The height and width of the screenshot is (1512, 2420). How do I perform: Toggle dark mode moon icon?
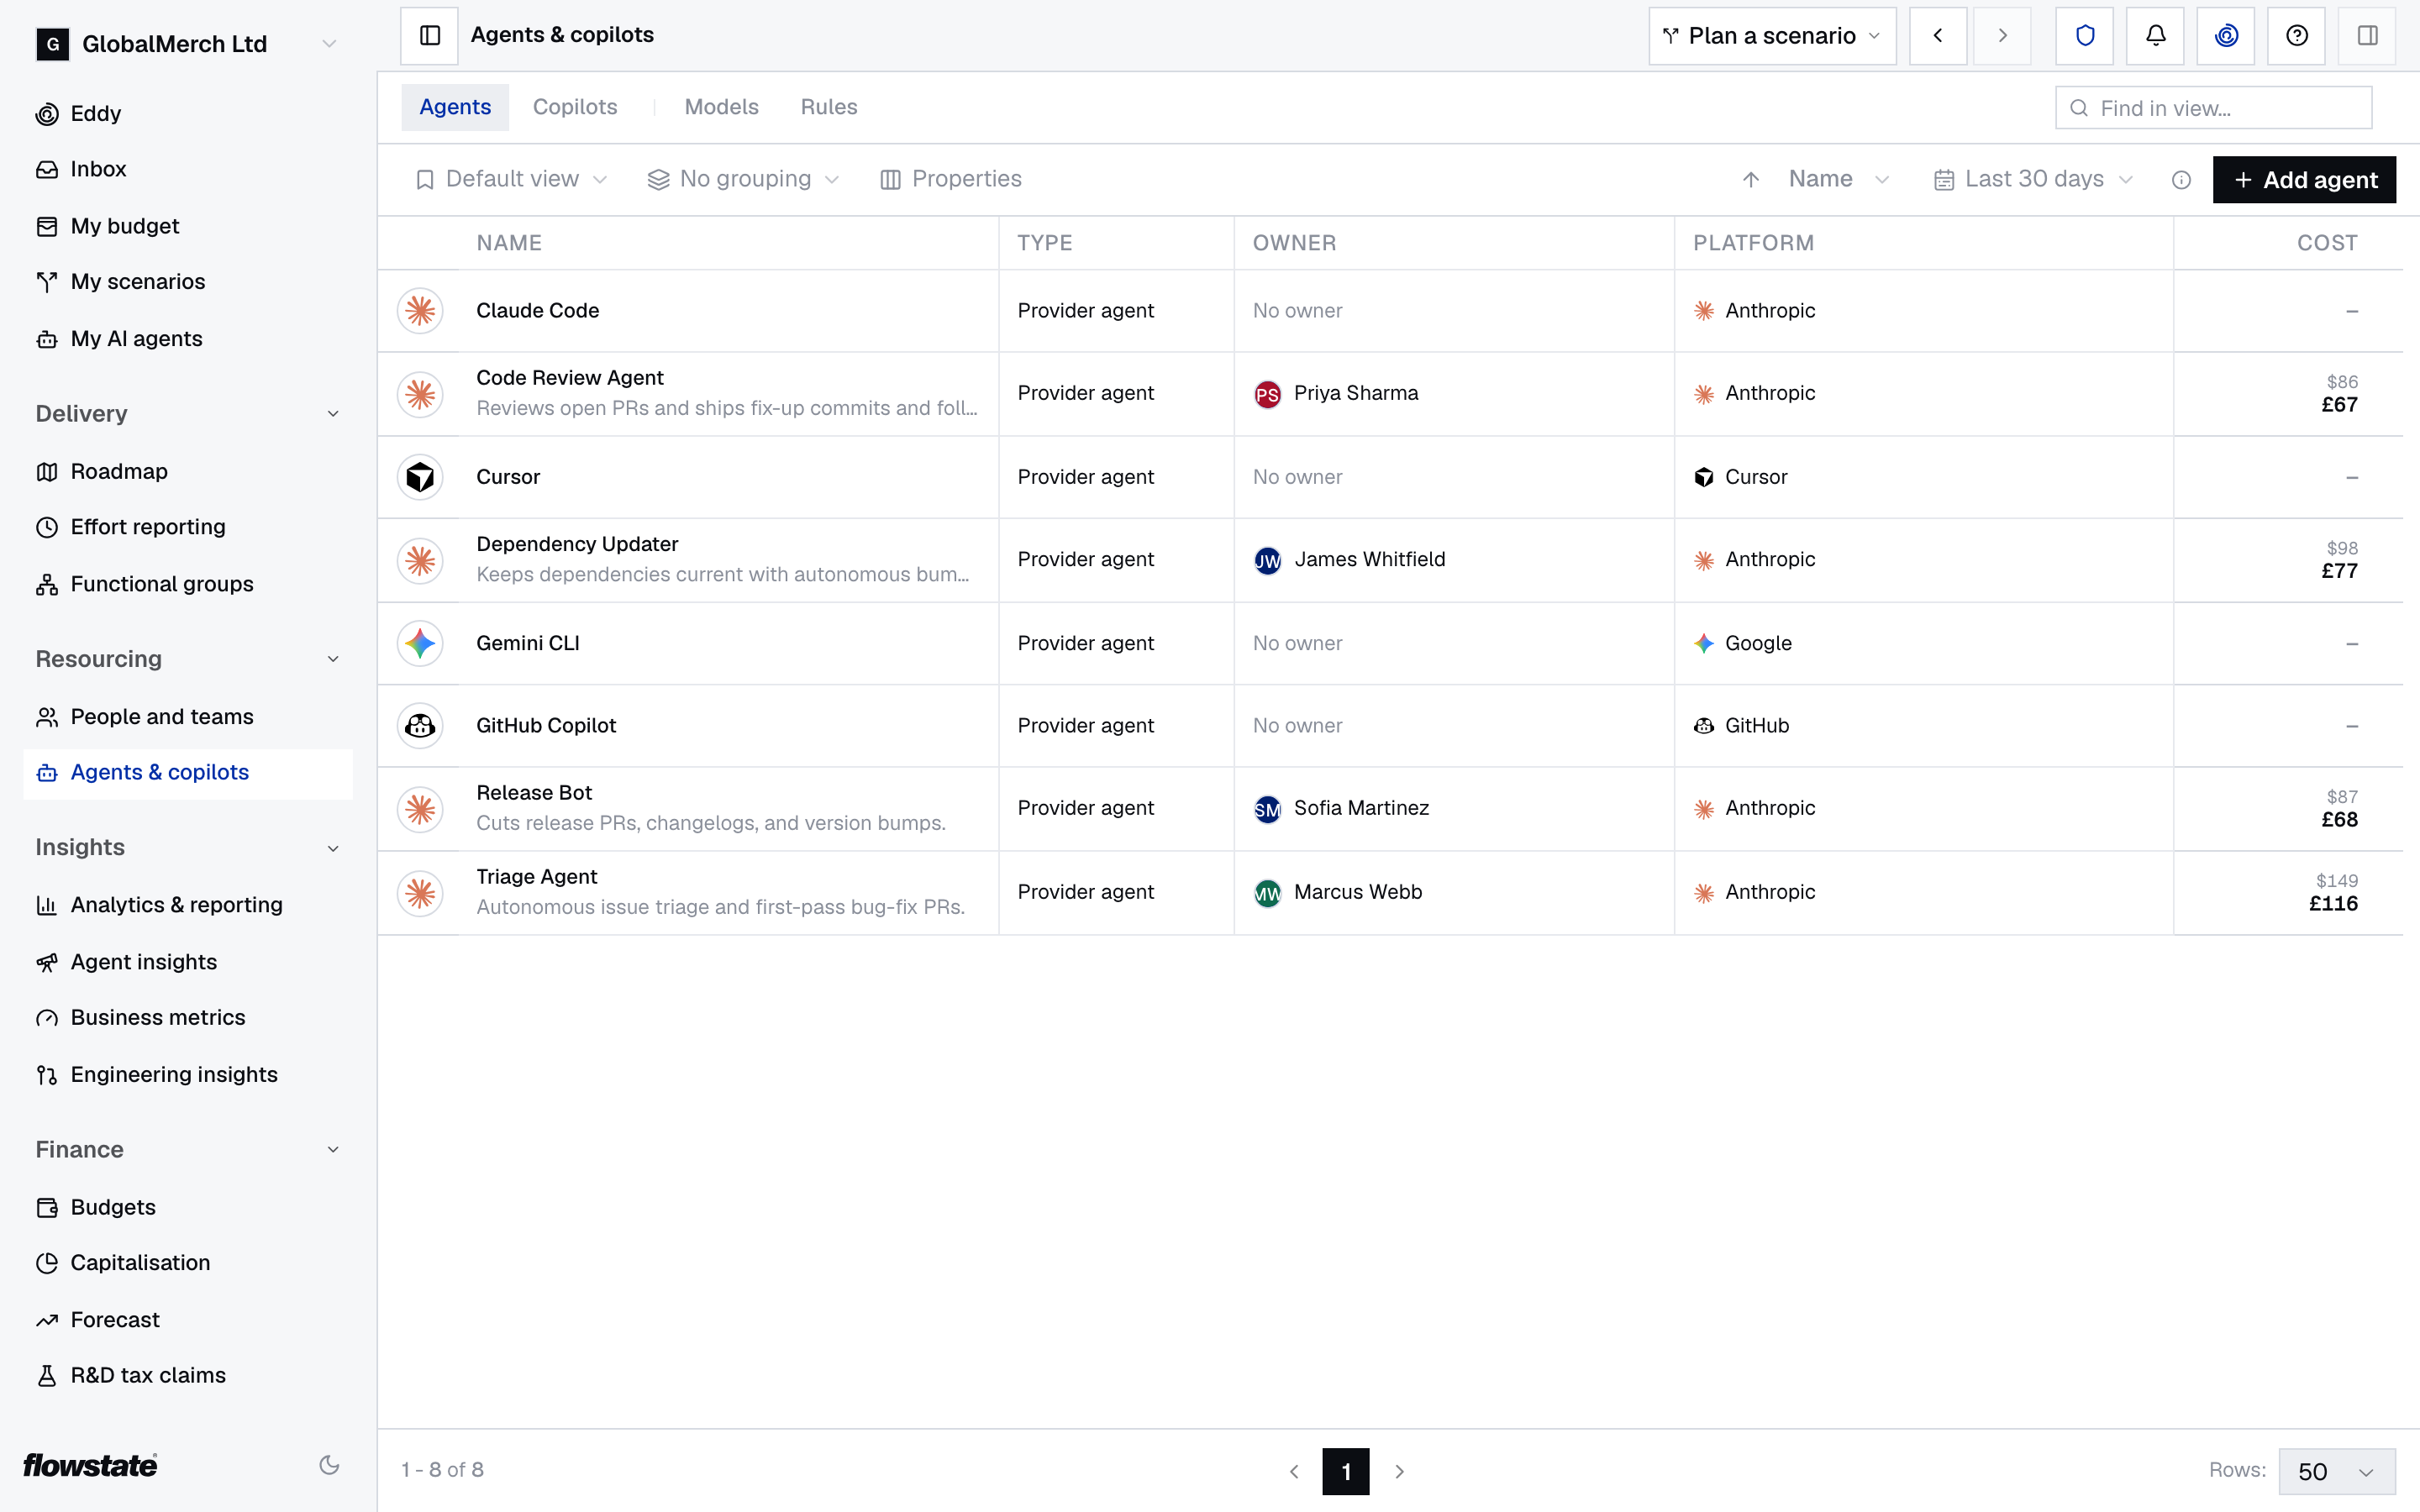[329, 1465]
